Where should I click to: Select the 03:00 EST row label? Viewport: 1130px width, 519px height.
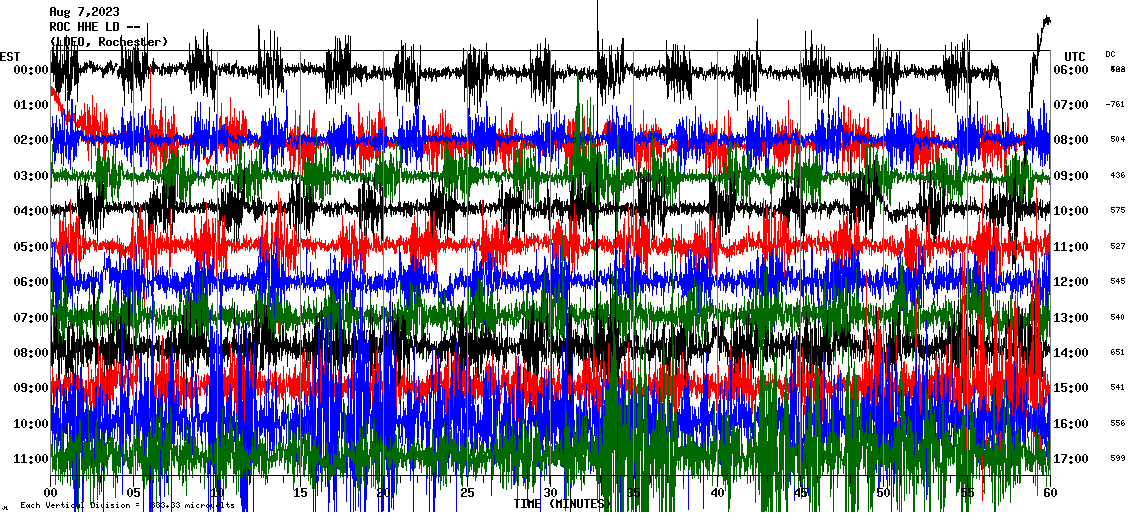pos(30,176)
